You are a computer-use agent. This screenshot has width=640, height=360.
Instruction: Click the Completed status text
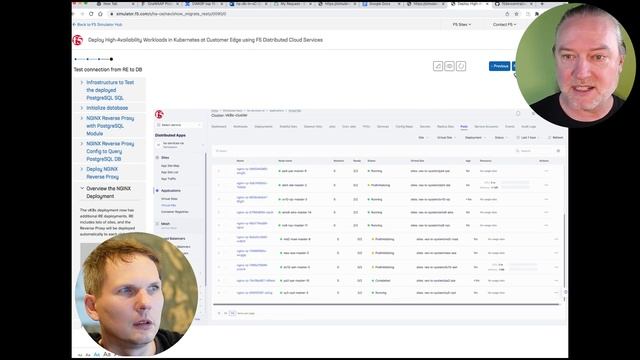click(x=382, y=281)
